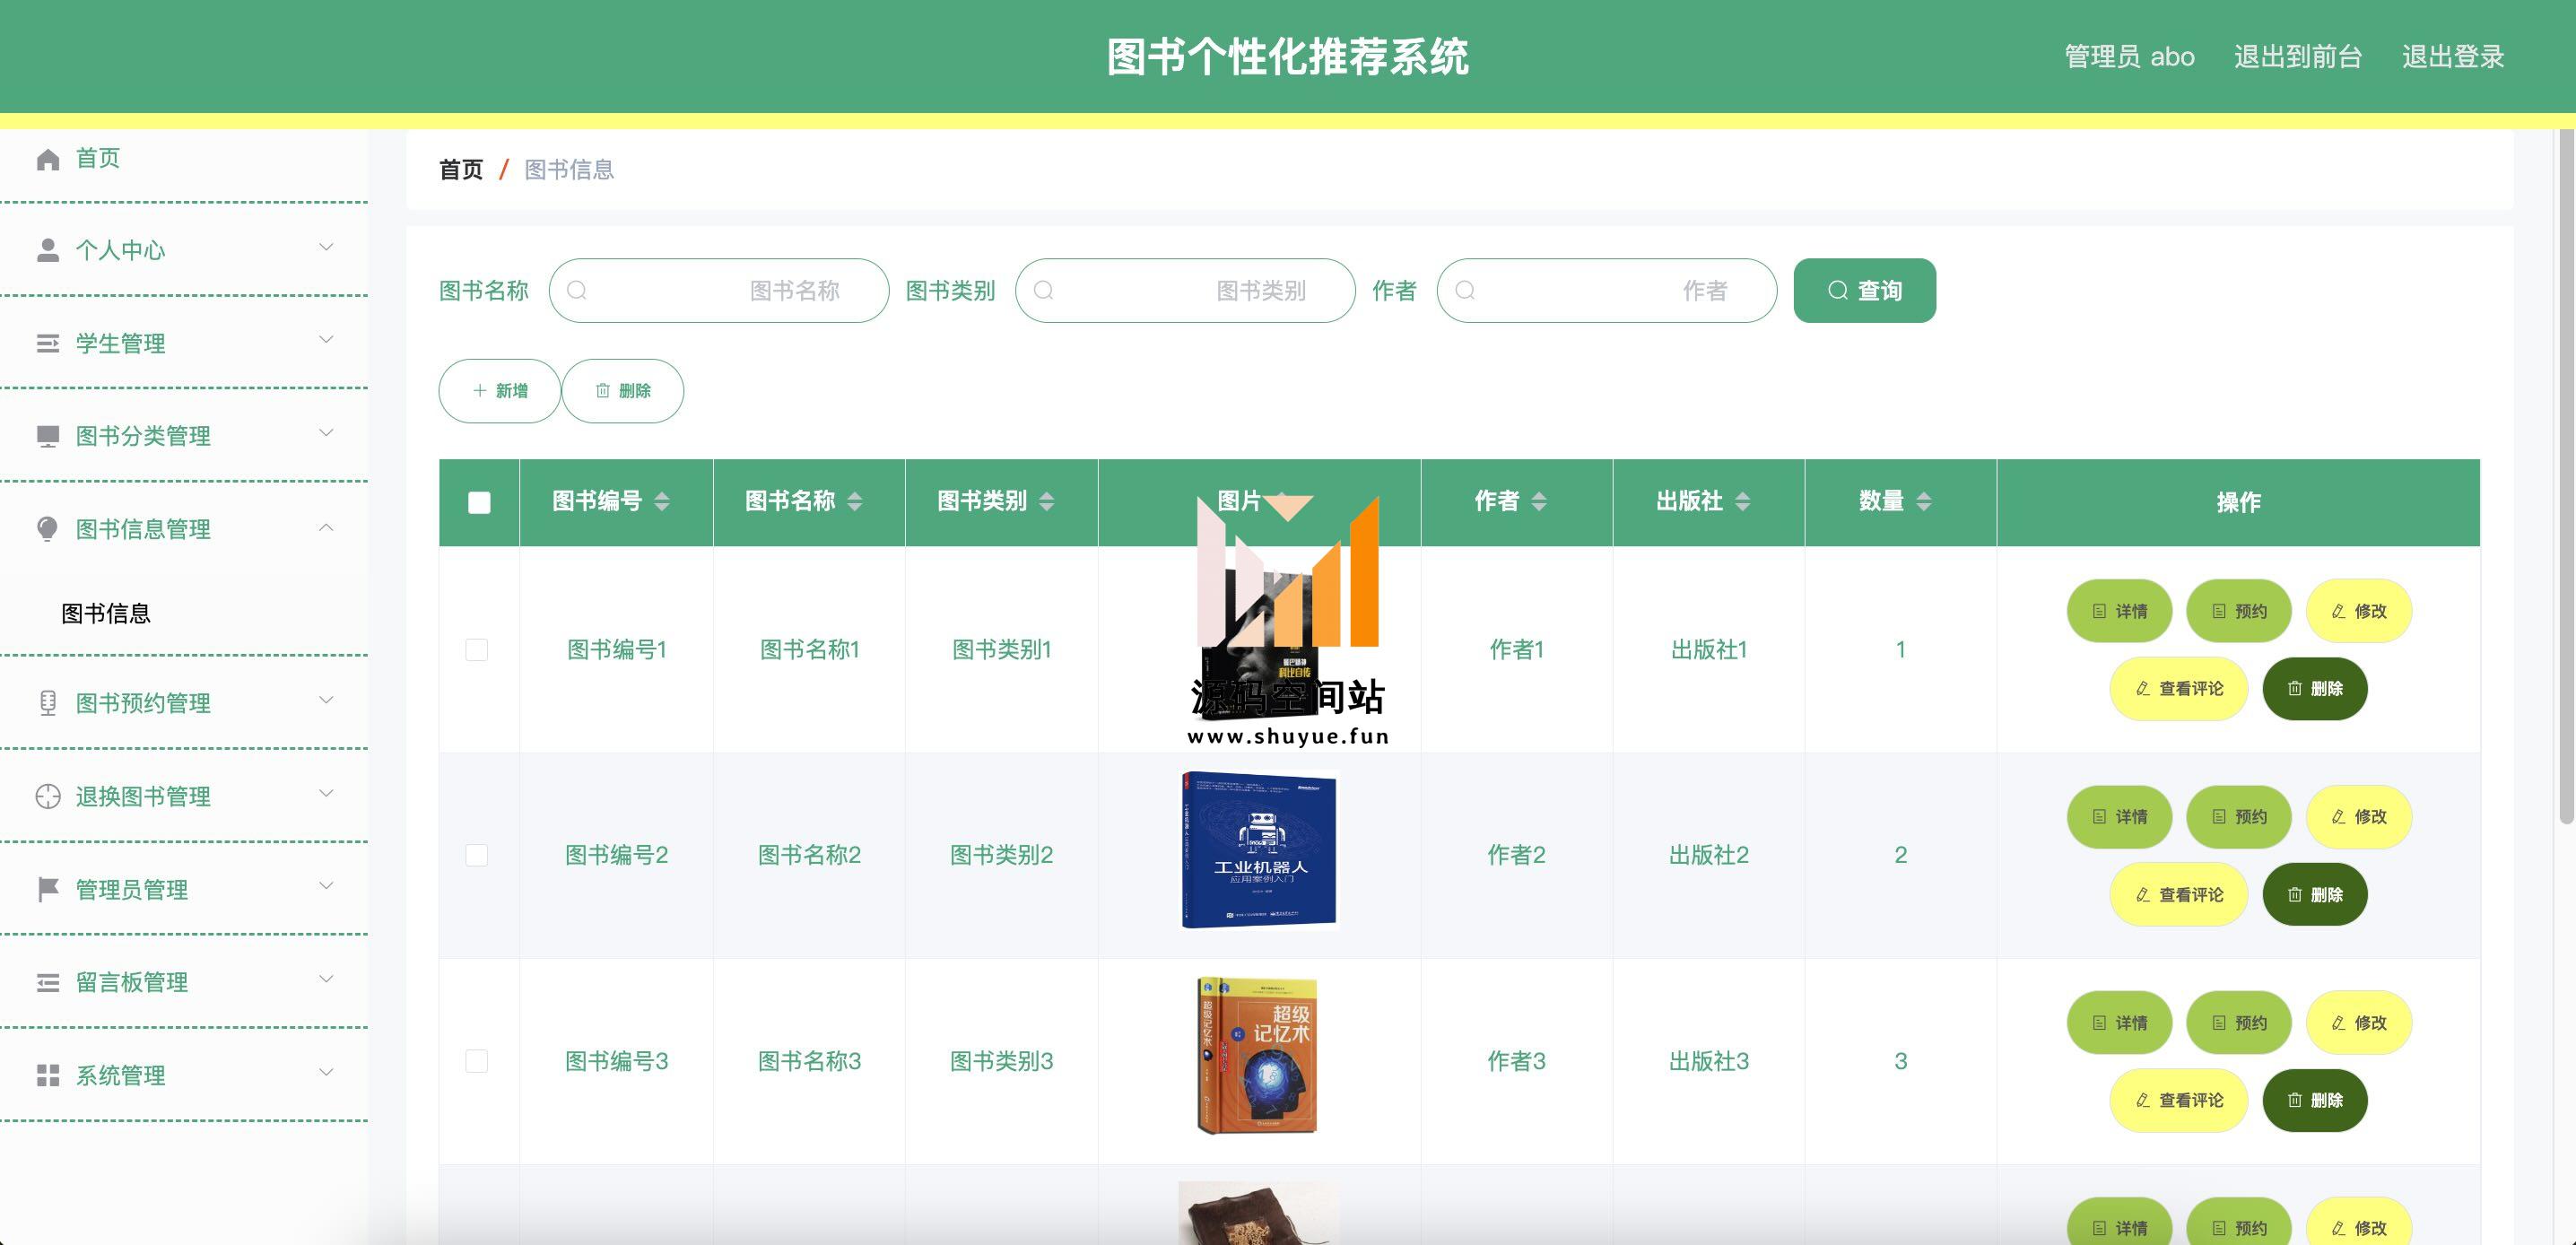Check the checkbox for 图书编号1 row
Image resolution: width=2576 pixels, height=1245 pixels.
477,650
